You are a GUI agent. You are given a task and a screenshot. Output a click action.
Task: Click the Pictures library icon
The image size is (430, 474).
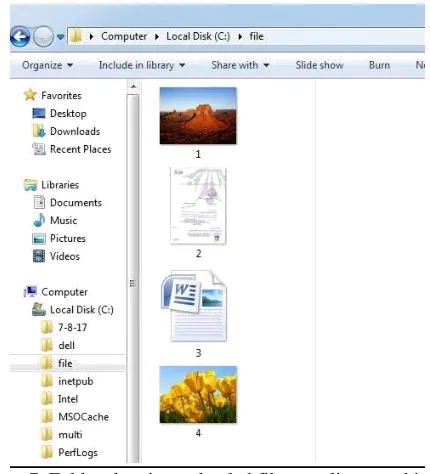point(39,239)
